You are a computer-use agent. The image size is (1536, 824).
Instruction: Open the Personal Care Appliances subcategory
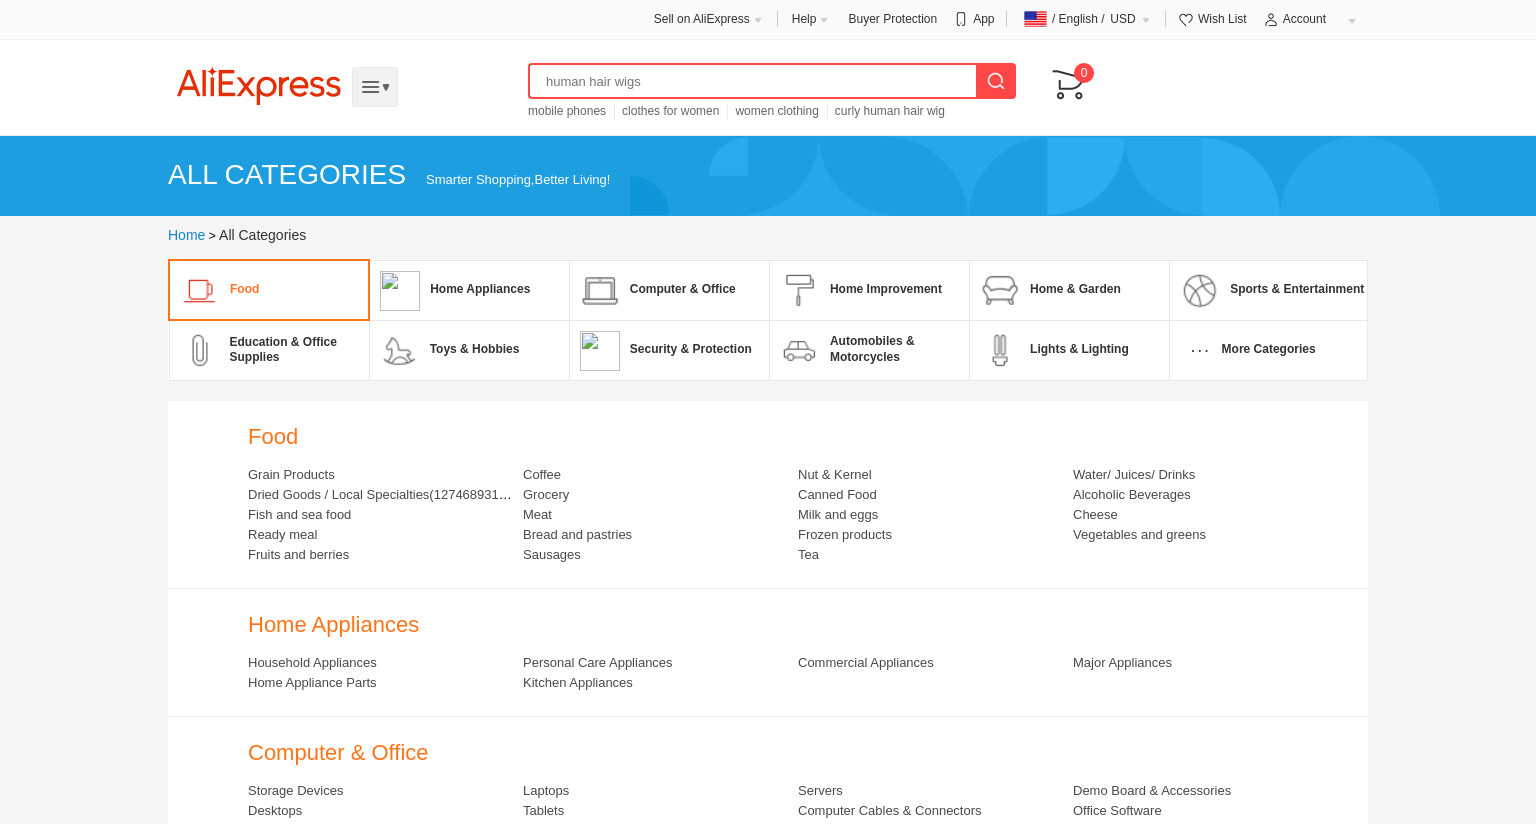[597, 663]
